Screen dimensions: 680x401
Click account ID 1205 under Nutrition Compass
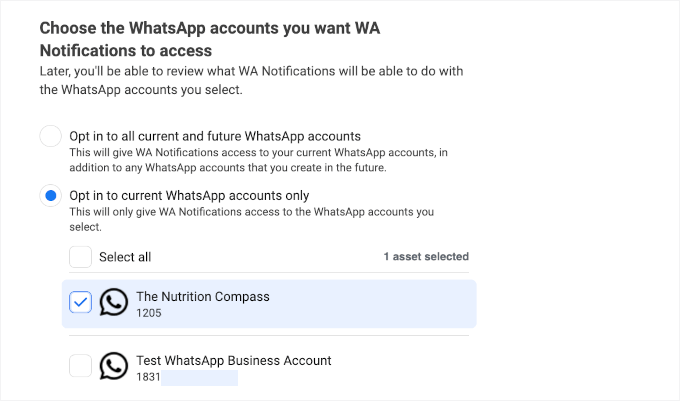pos(149,313)
